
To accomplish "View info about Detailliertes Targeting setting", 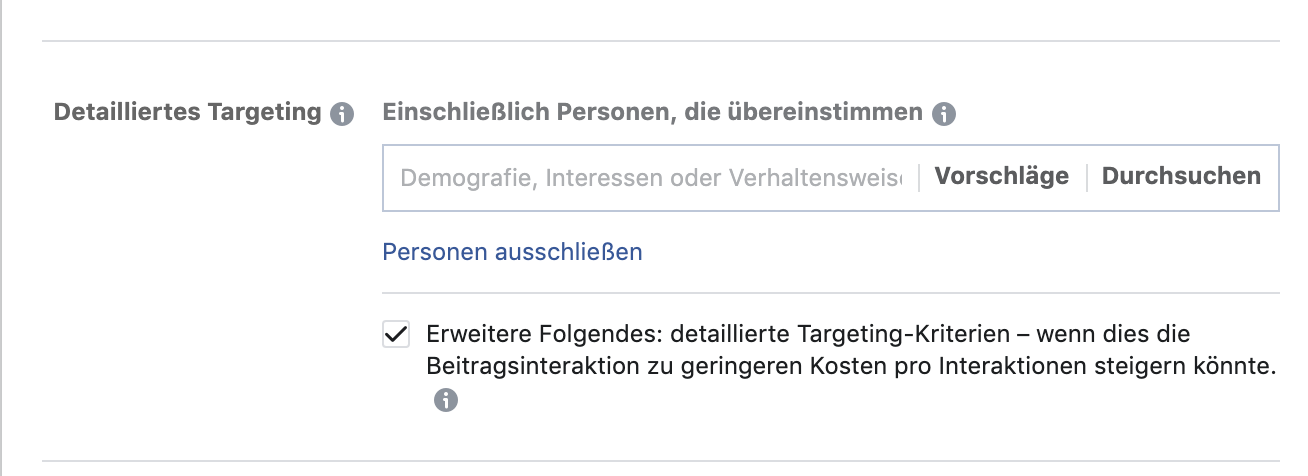I will coord(342,114).
